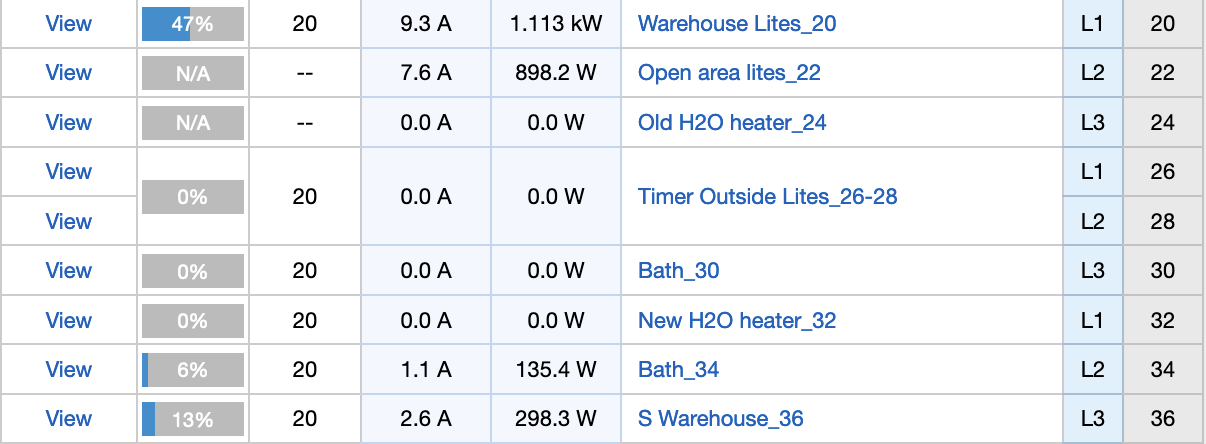Screen dimensions: 1206x444
Task: Open the Warehouse Lites_20 circuit link
Action: pos(736,23)
